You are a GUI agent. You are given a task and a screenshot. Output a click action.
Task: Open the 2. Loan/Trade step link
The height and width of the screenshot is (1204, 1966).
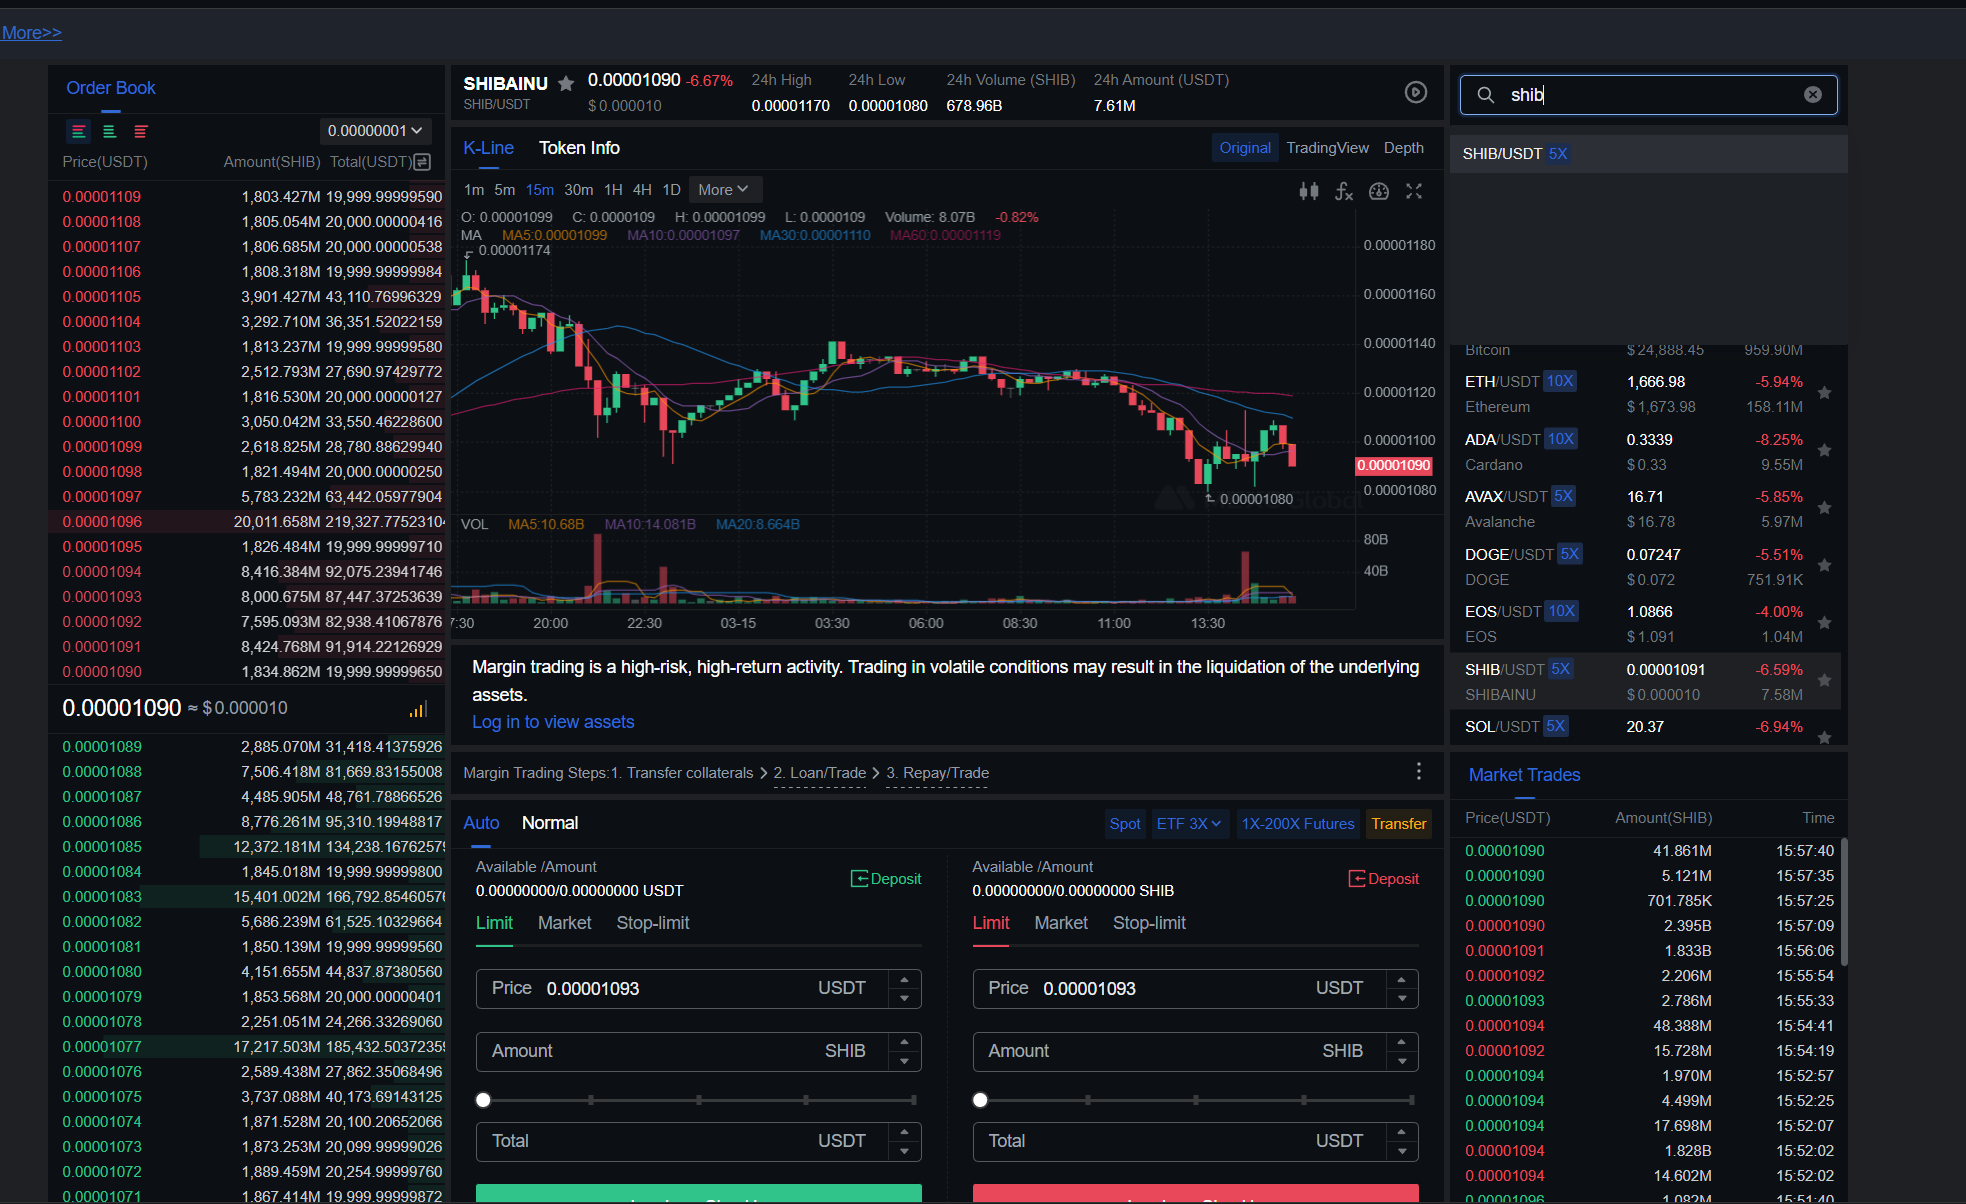coord(819,773)
